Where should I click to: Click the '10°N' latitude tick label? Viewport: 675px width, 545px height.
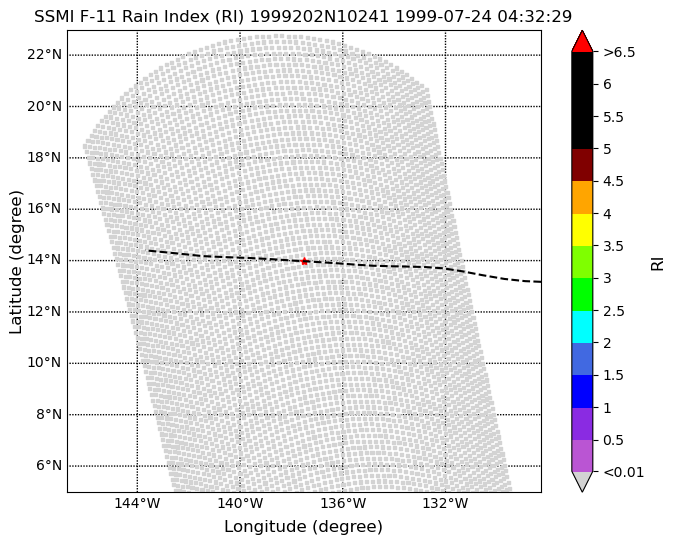click(44, 363)
